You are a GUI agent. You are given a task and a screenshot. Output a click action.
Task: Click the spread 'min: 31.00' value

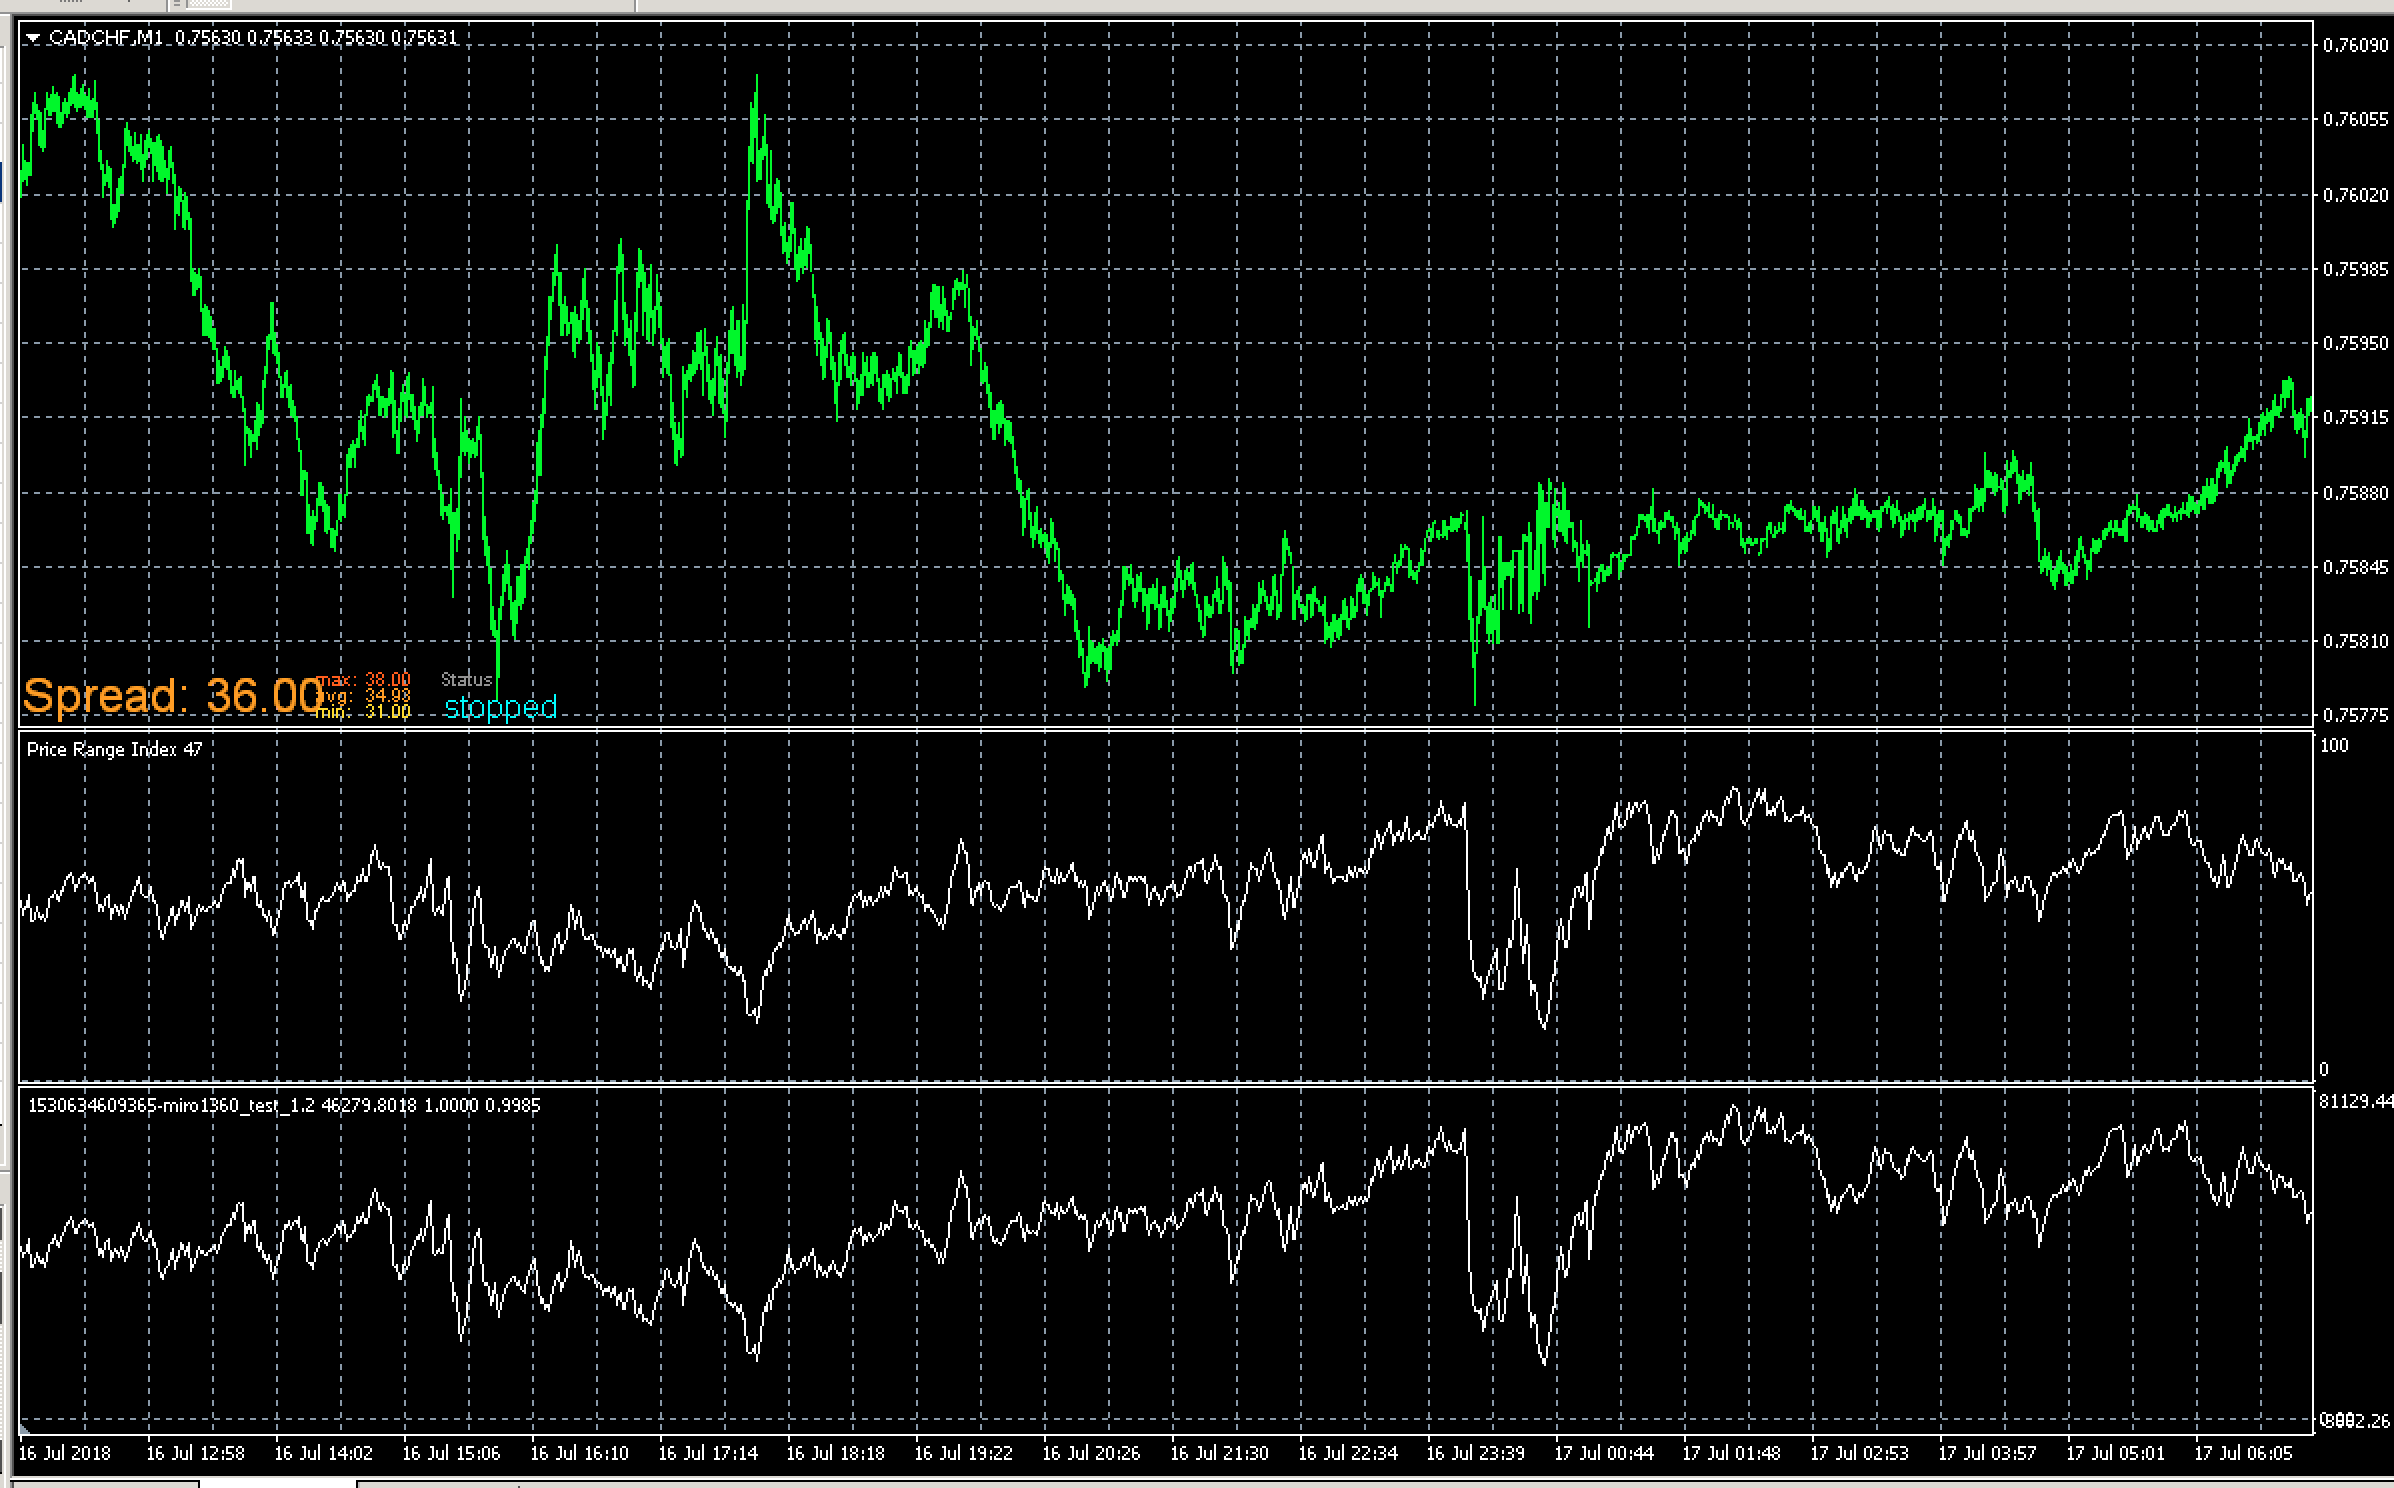364,712
